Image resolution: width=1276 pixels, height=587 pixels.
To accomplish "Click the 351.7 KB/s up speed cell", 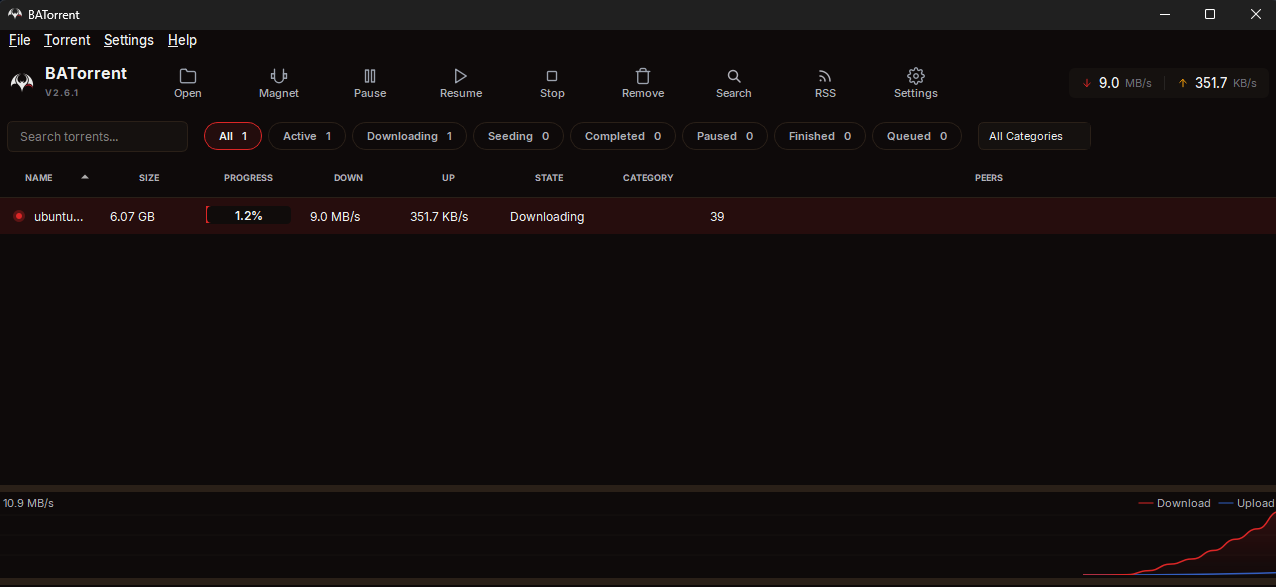I will pos(439,216).
